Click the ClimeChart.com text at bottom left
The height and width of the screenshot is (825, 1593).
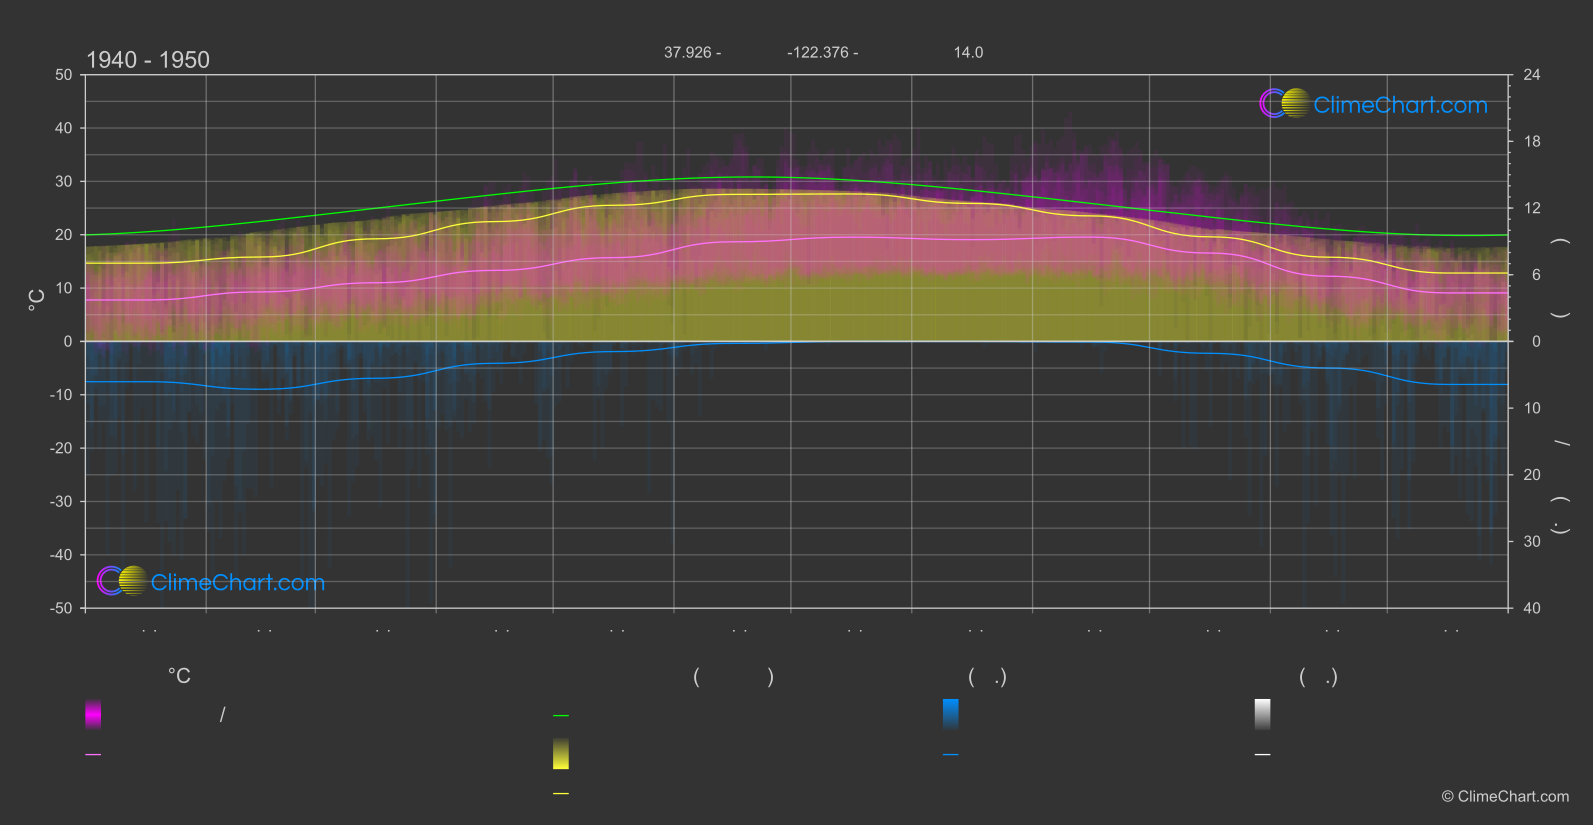tap(238, 583)
